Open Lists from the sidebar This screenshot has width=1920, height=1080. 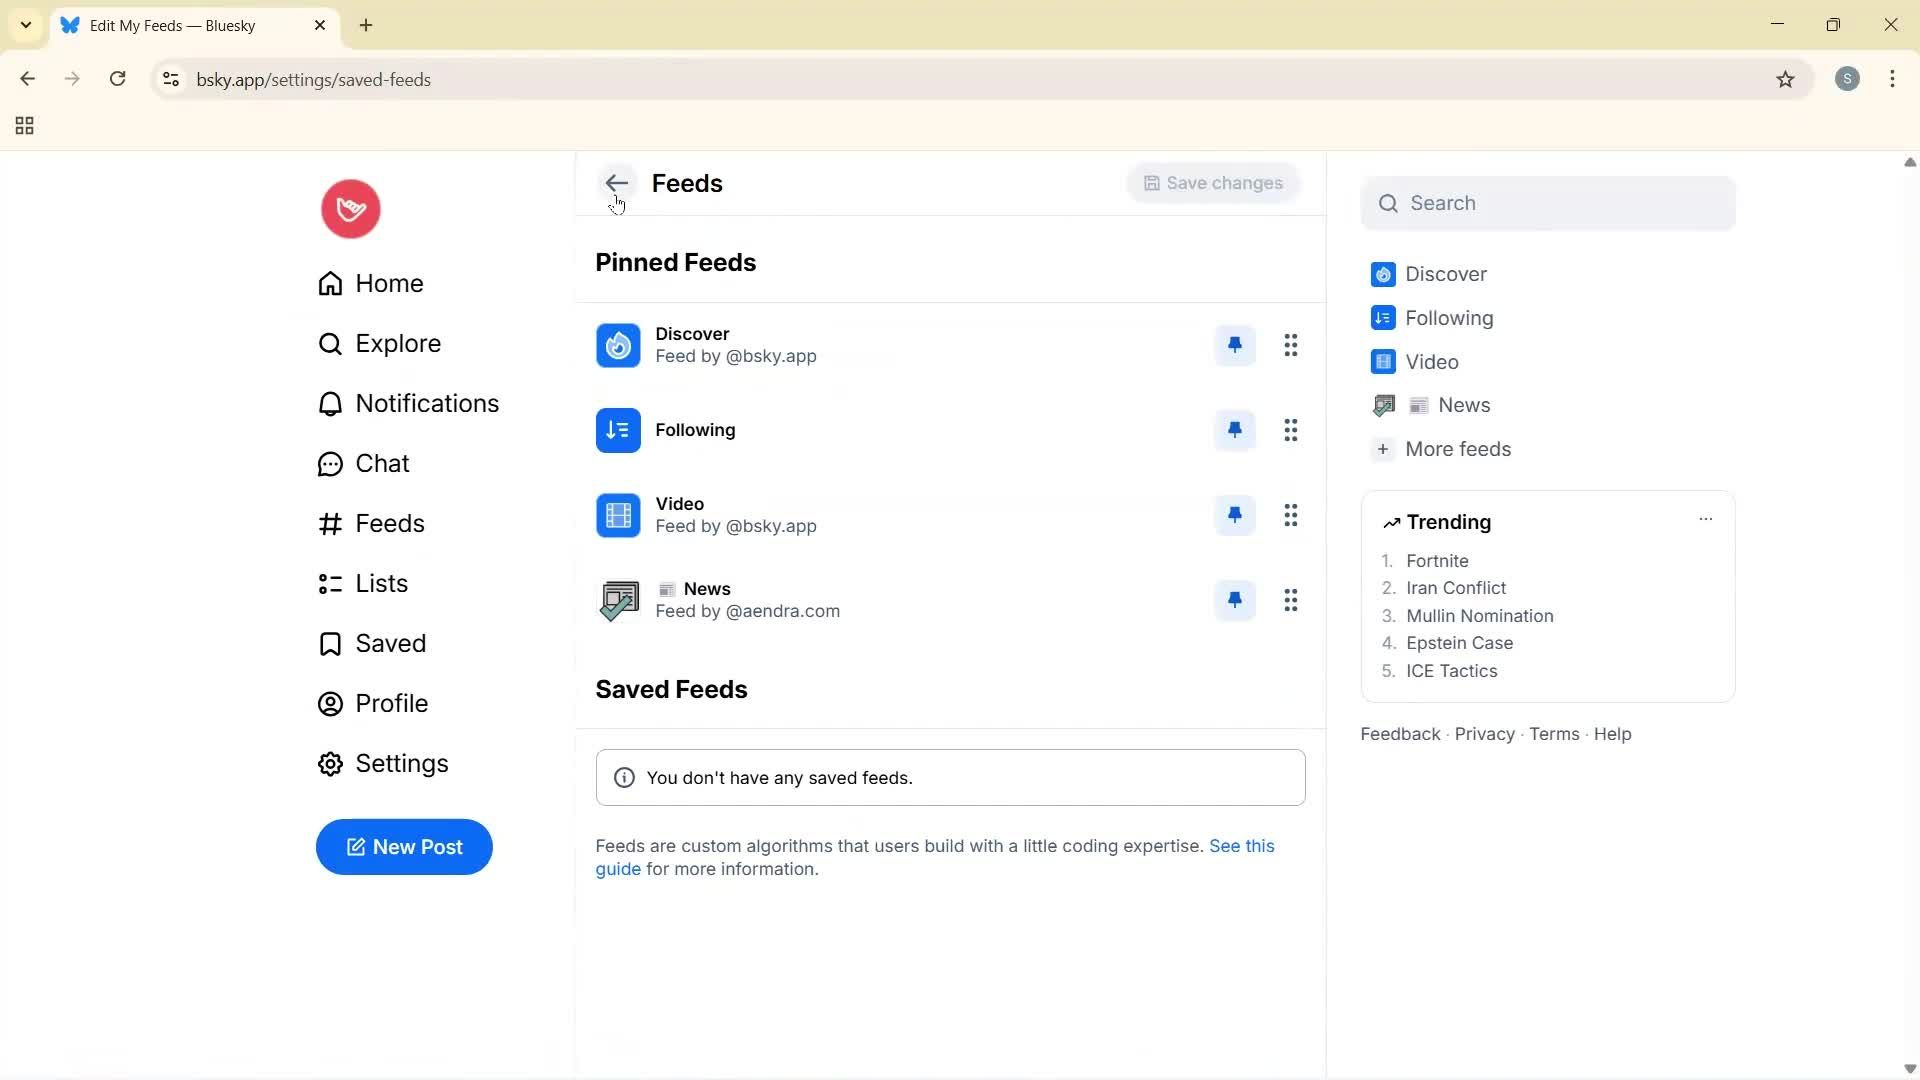(x=382, y=583)
